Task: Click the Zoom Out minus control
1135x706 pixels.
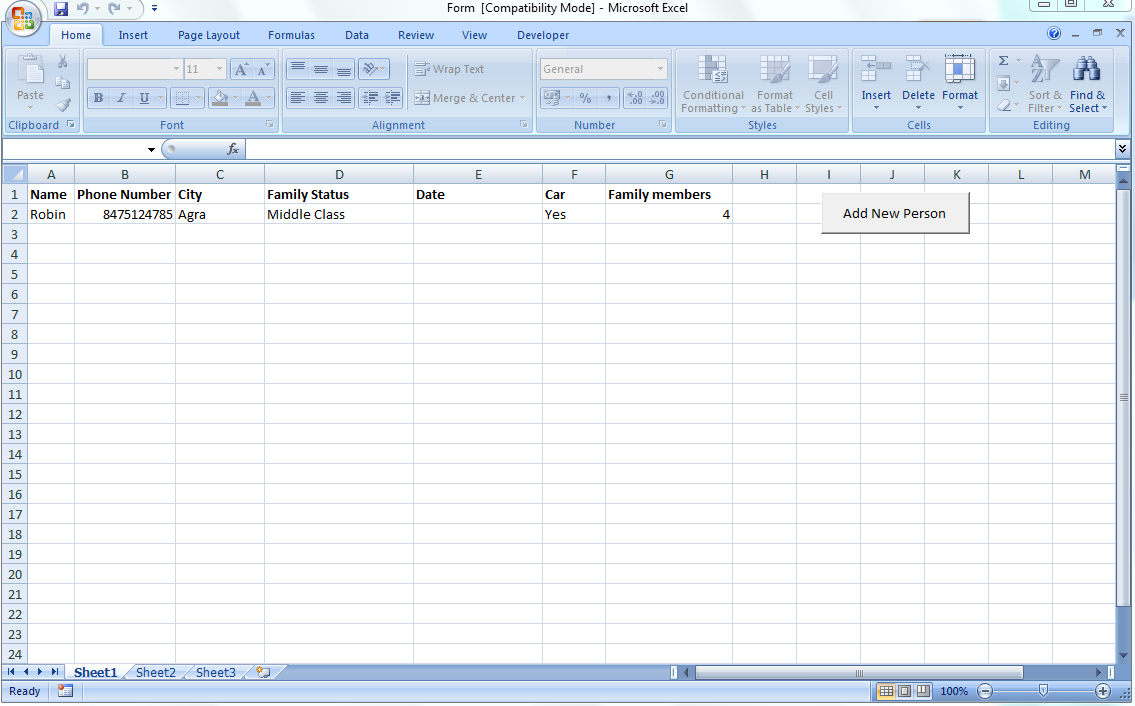Action: [x=985, y=690]
